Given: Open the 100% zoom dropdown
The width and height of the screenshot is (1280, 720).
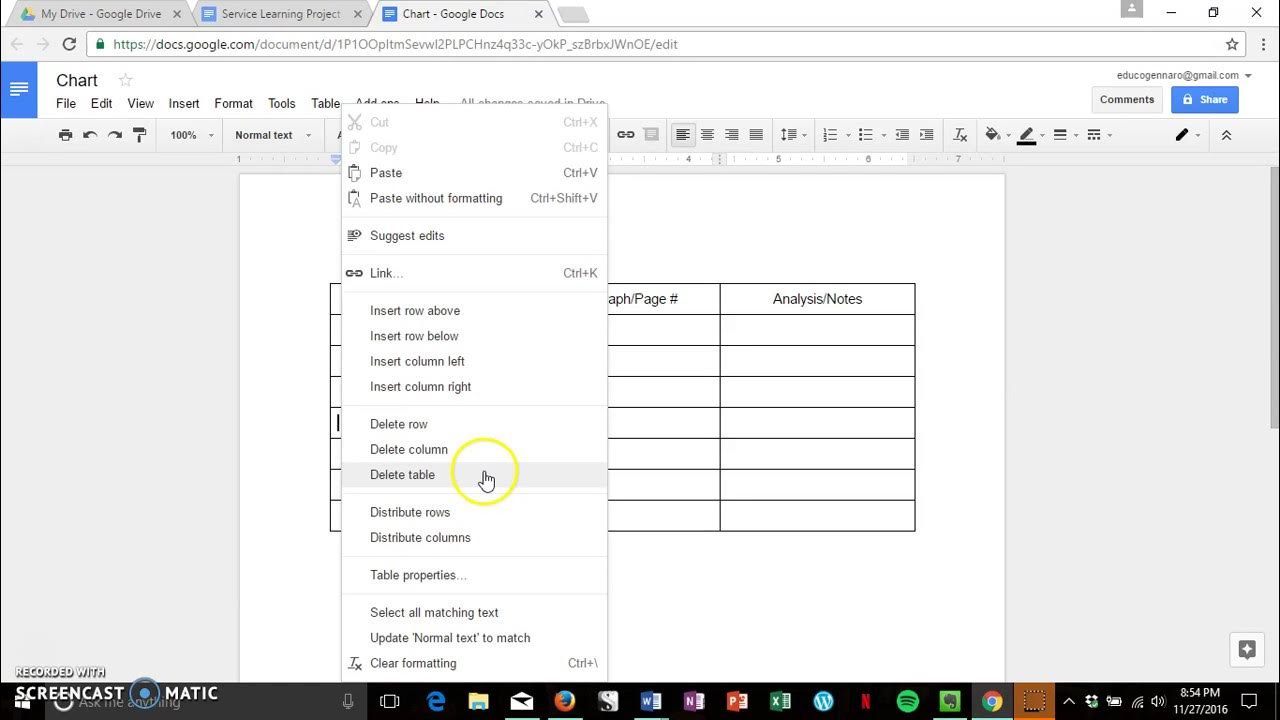Looking at the screenshot, I should coord(191,135).
